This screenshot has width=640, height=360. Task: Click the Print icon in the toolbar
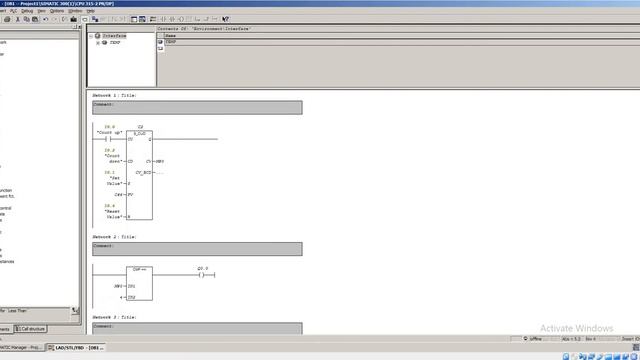coord(7,19)
